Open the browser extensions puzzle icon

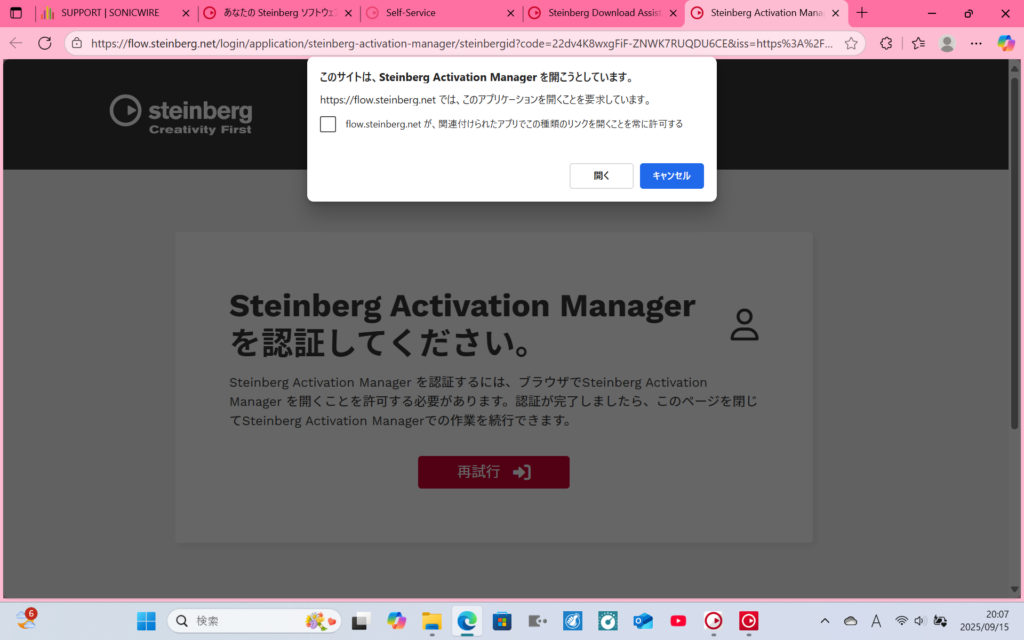click(x=886, y=43)
